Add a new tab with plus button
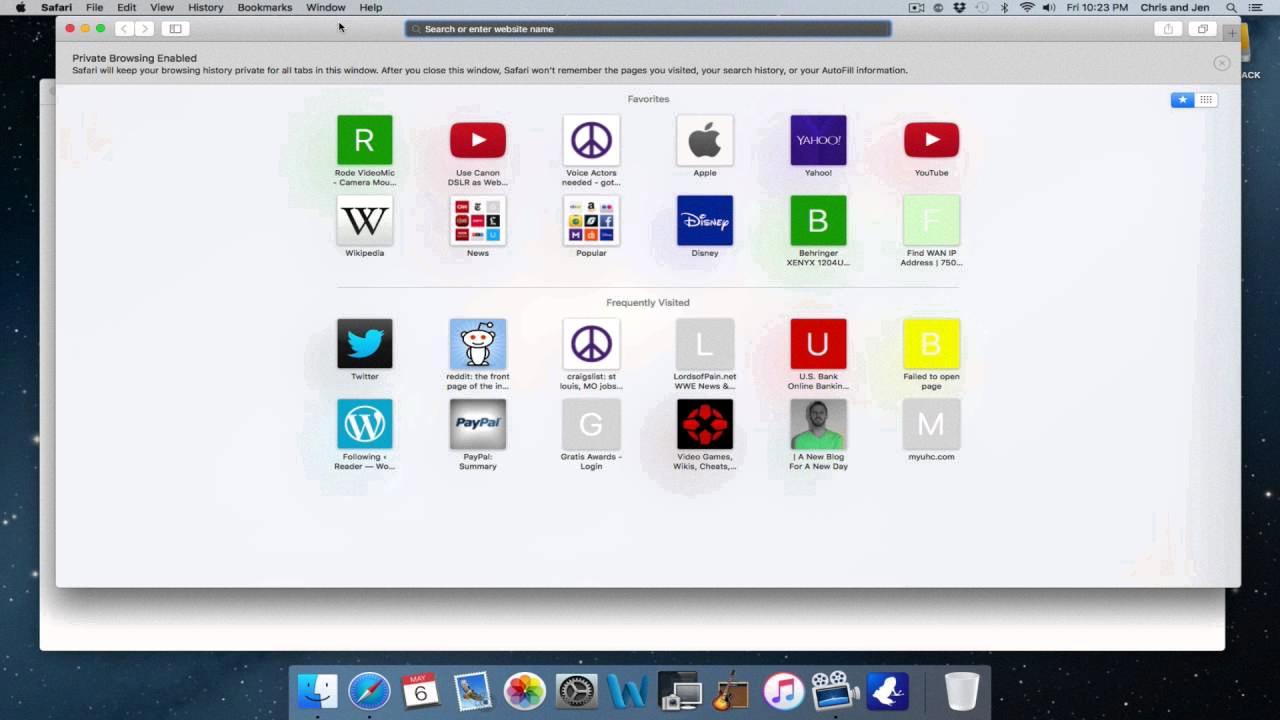 point(1232,33)
